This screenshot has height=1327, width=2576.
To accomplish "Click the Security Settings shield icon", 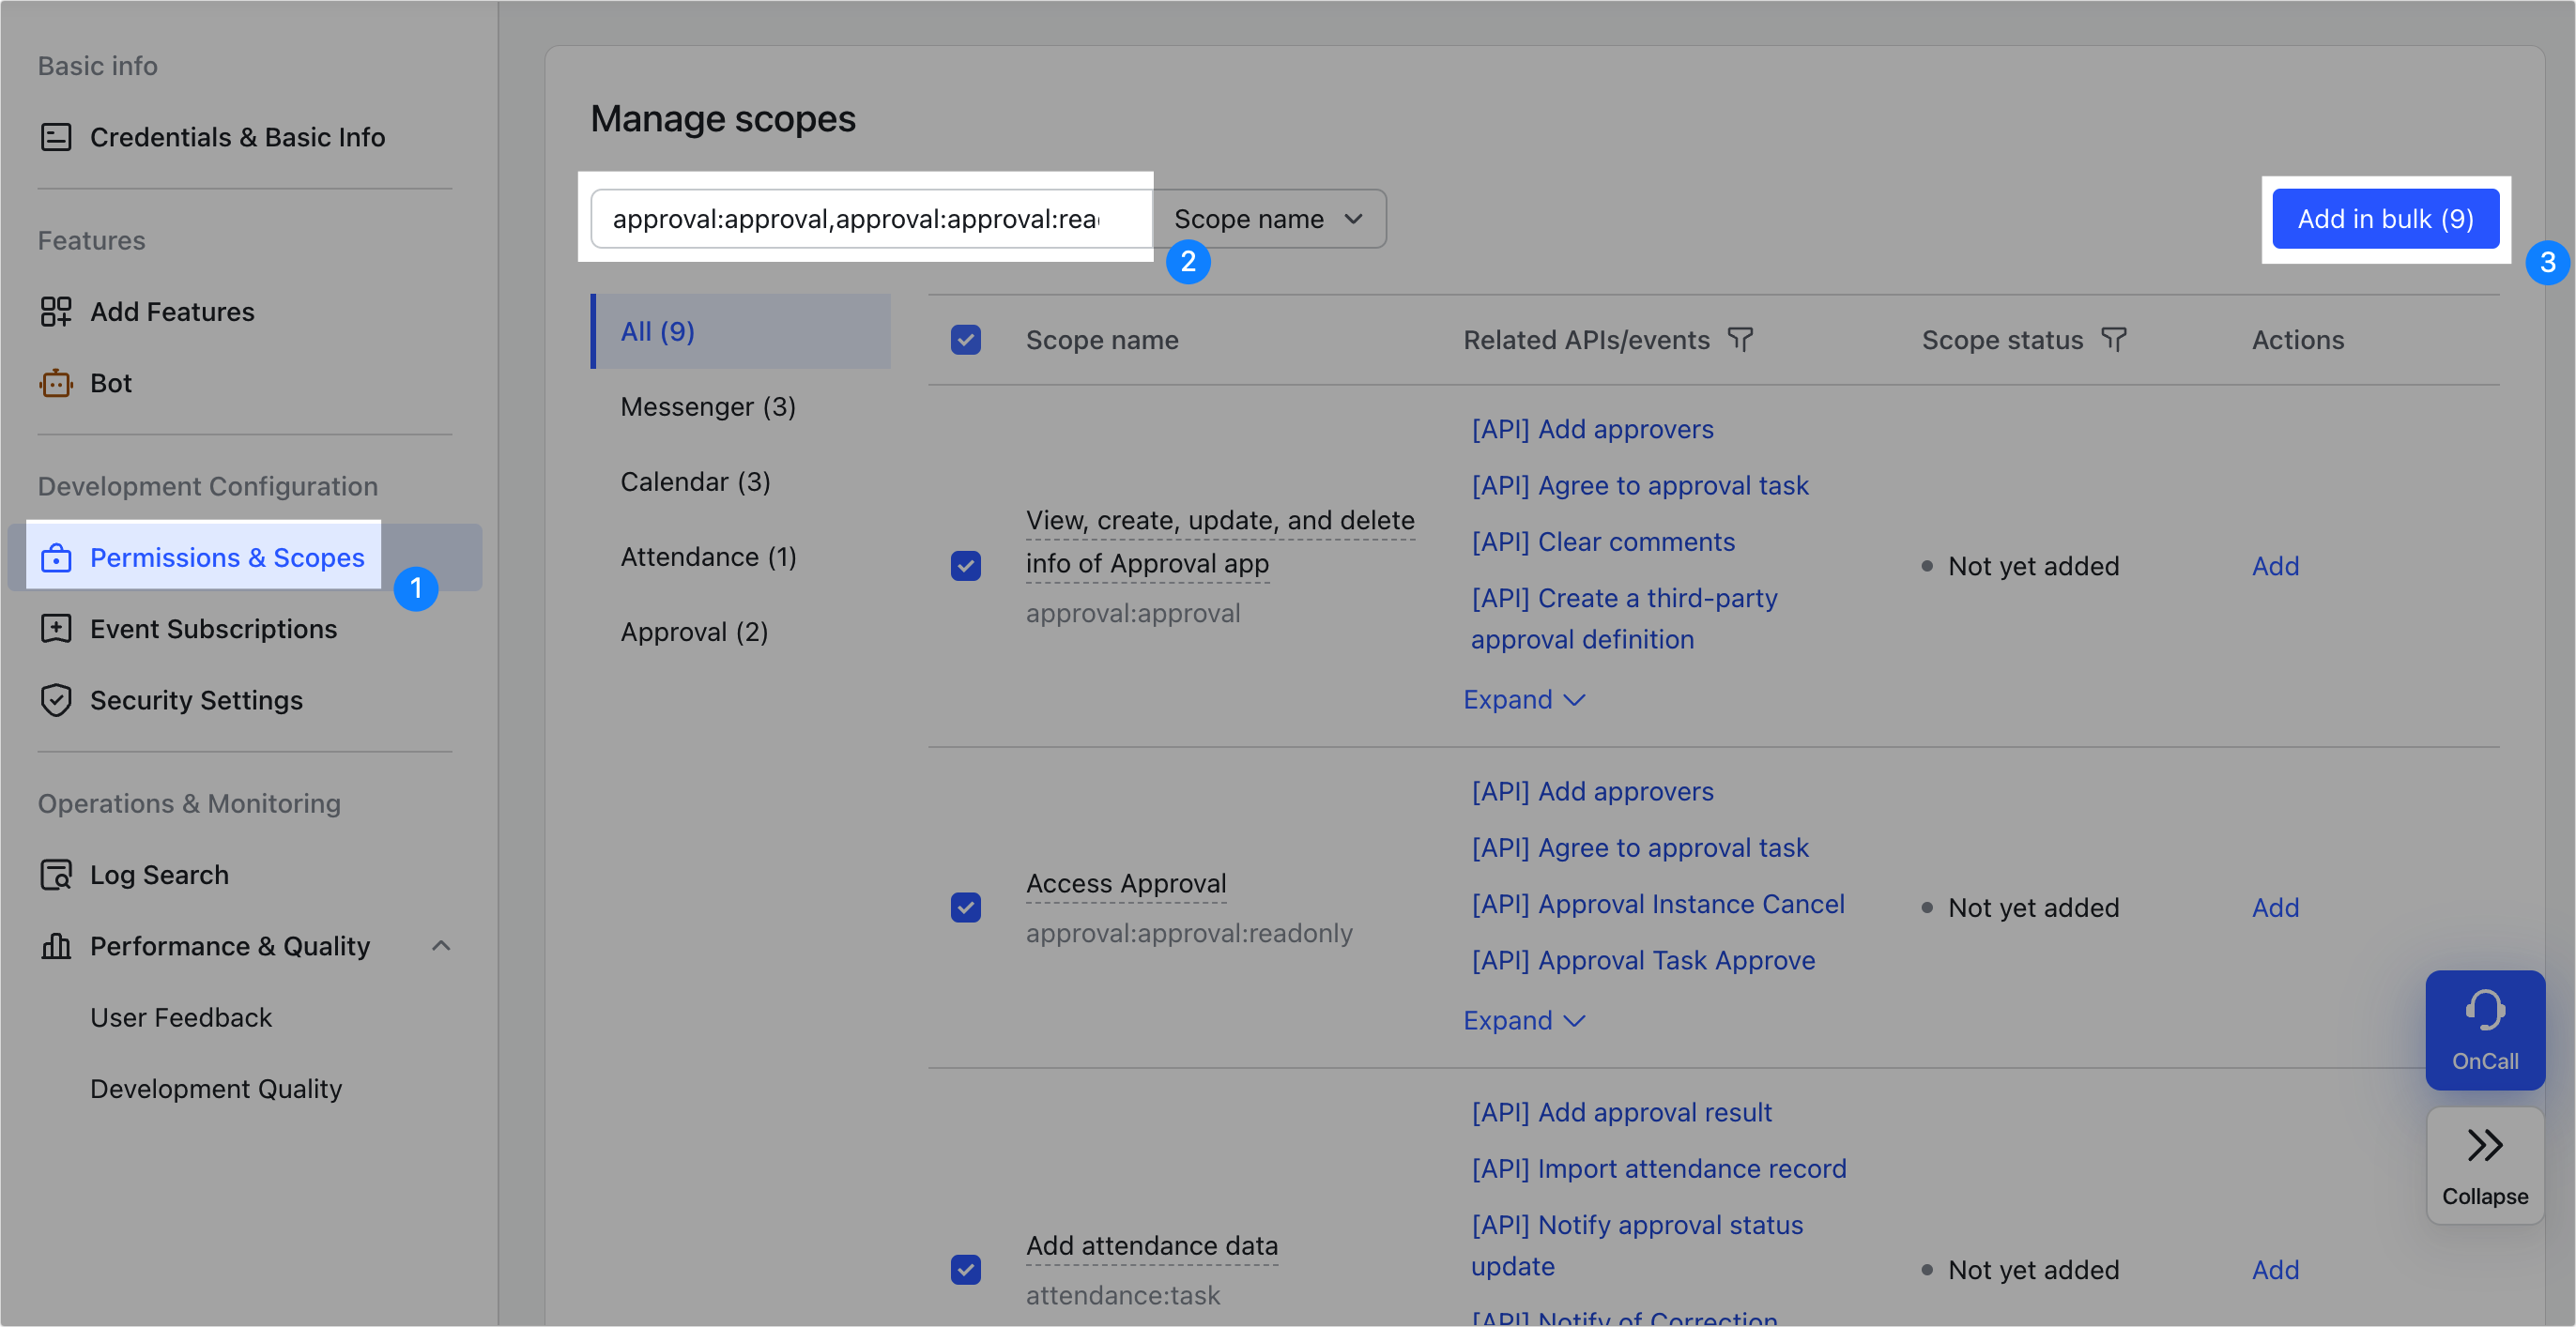I will [56, 700].
